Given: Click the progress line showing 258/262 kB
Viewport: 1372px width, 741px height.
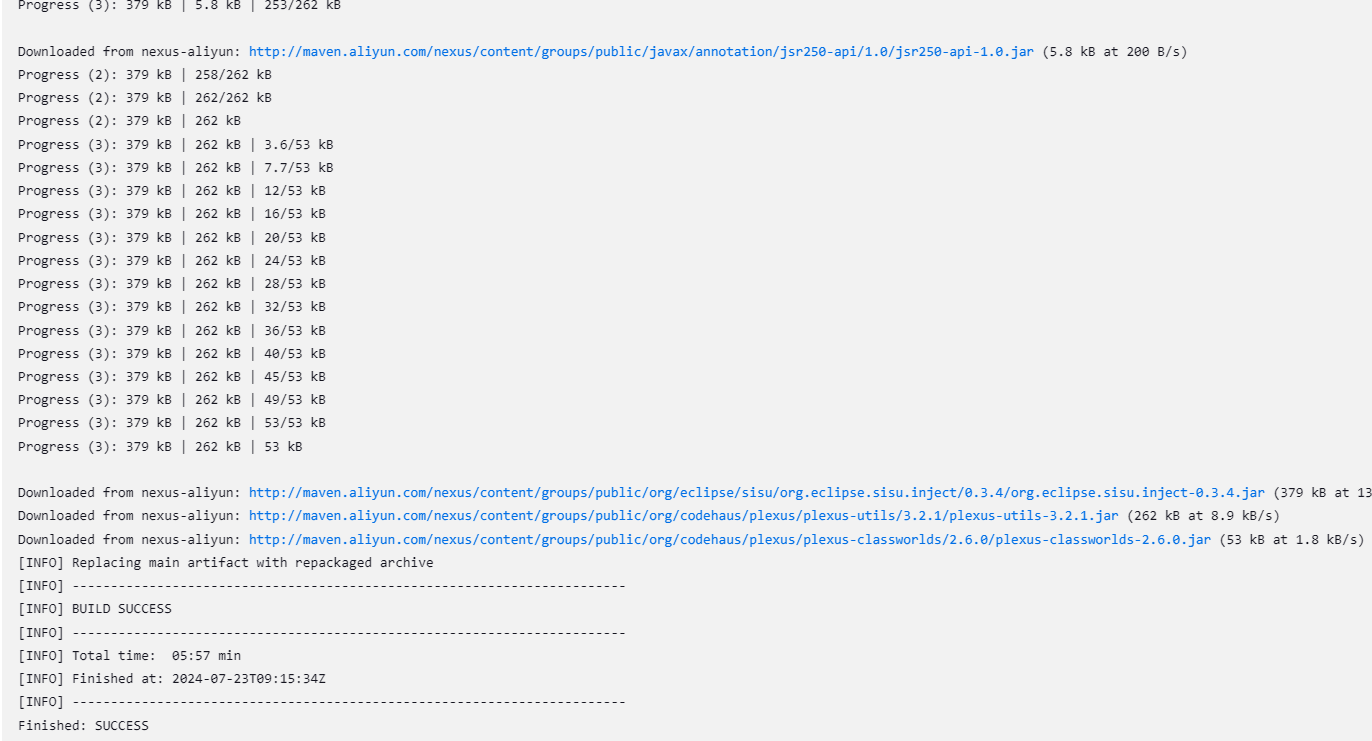Looking at the screenshot, I should 145,74.
